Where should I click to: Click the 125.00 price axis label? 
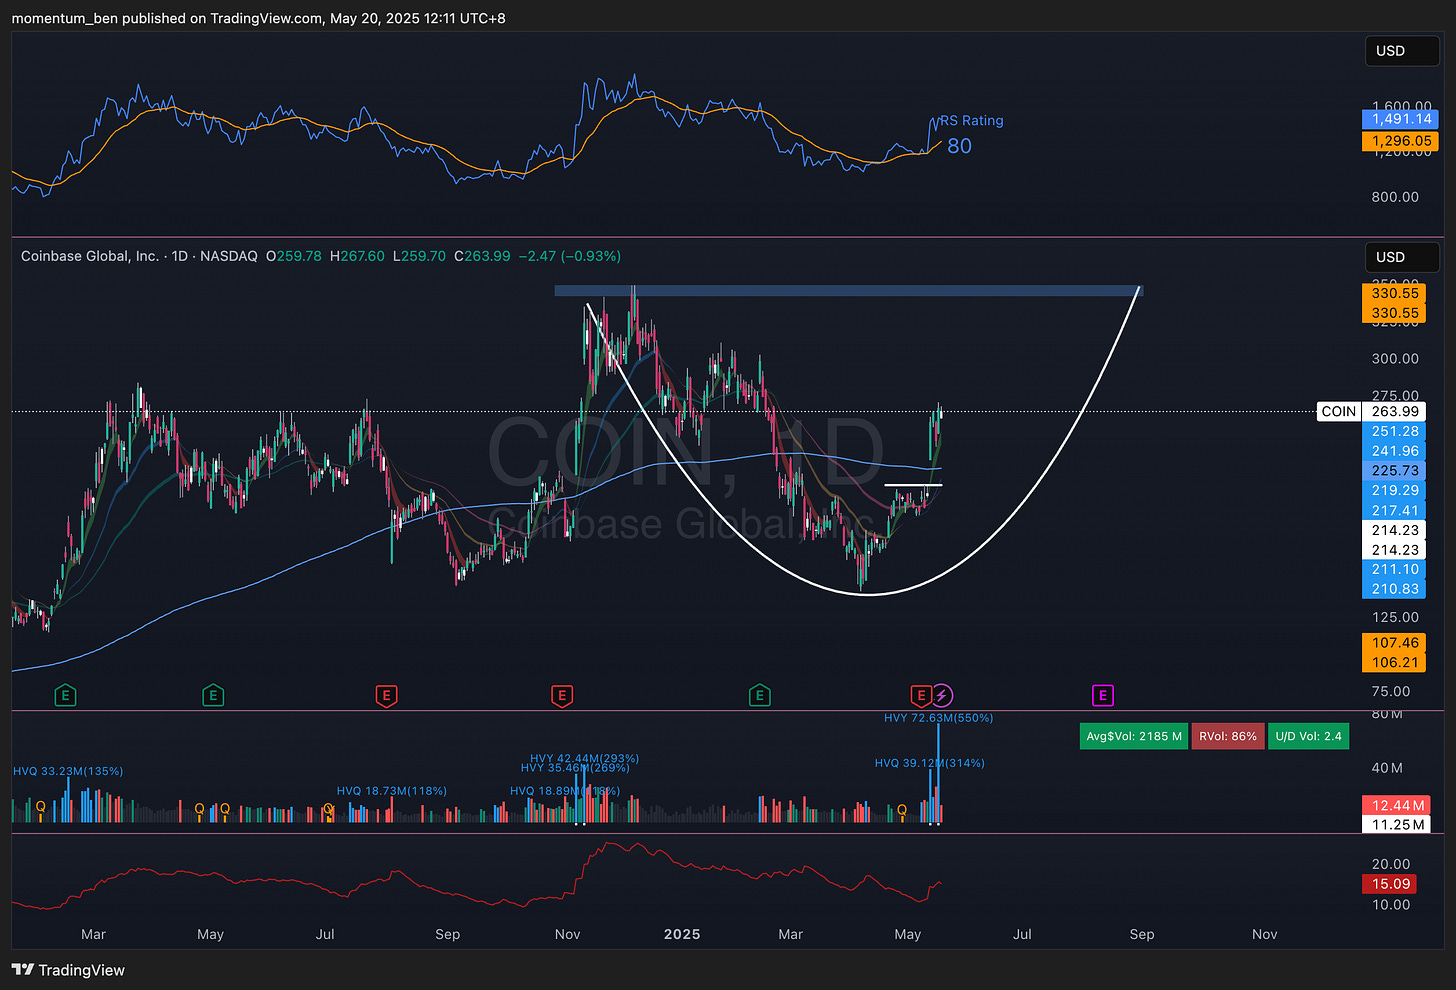point(1395,617)
